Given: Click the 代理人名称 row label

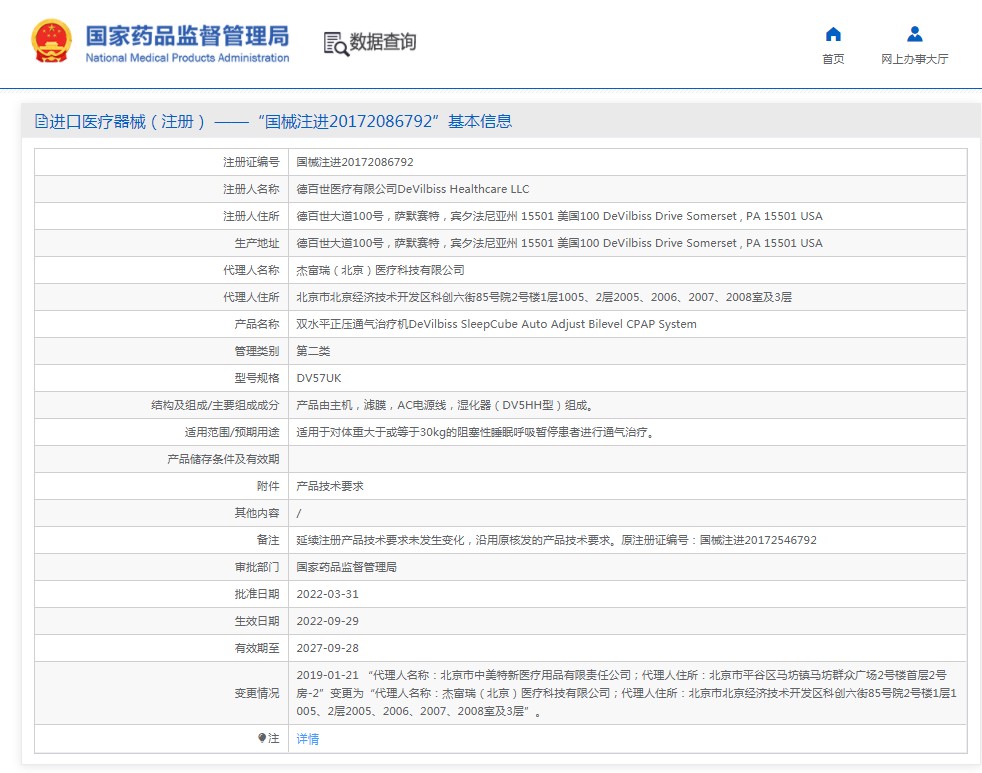Looking at the screenshot, I should tap(251, 270).
